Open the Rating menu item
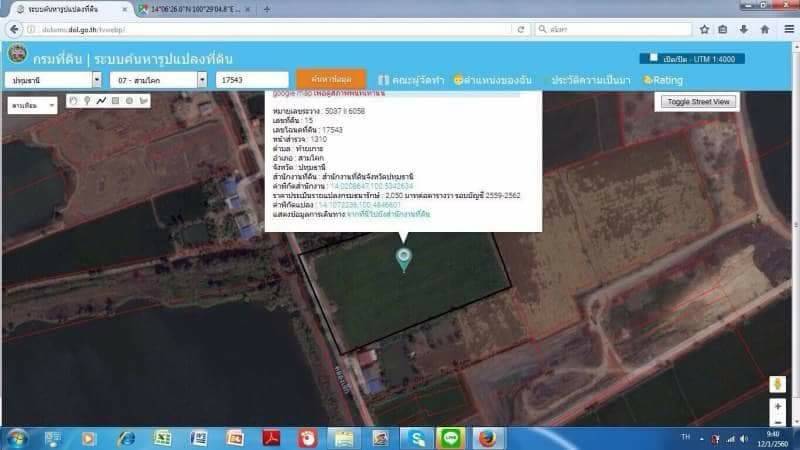The height and width of the screenshot is (450, 800). pyautogui.click(x=663, y=79)
